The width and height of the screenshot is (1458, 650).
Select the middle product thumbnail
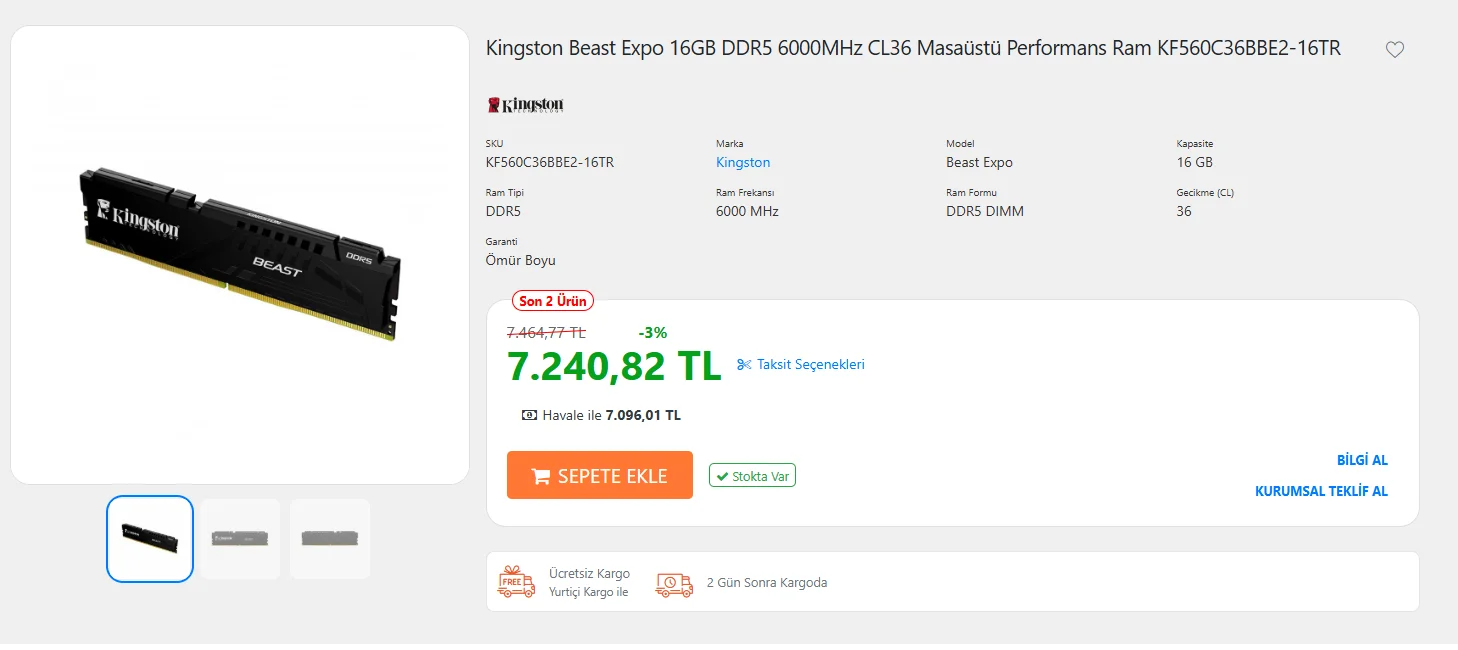coord(240,539)
